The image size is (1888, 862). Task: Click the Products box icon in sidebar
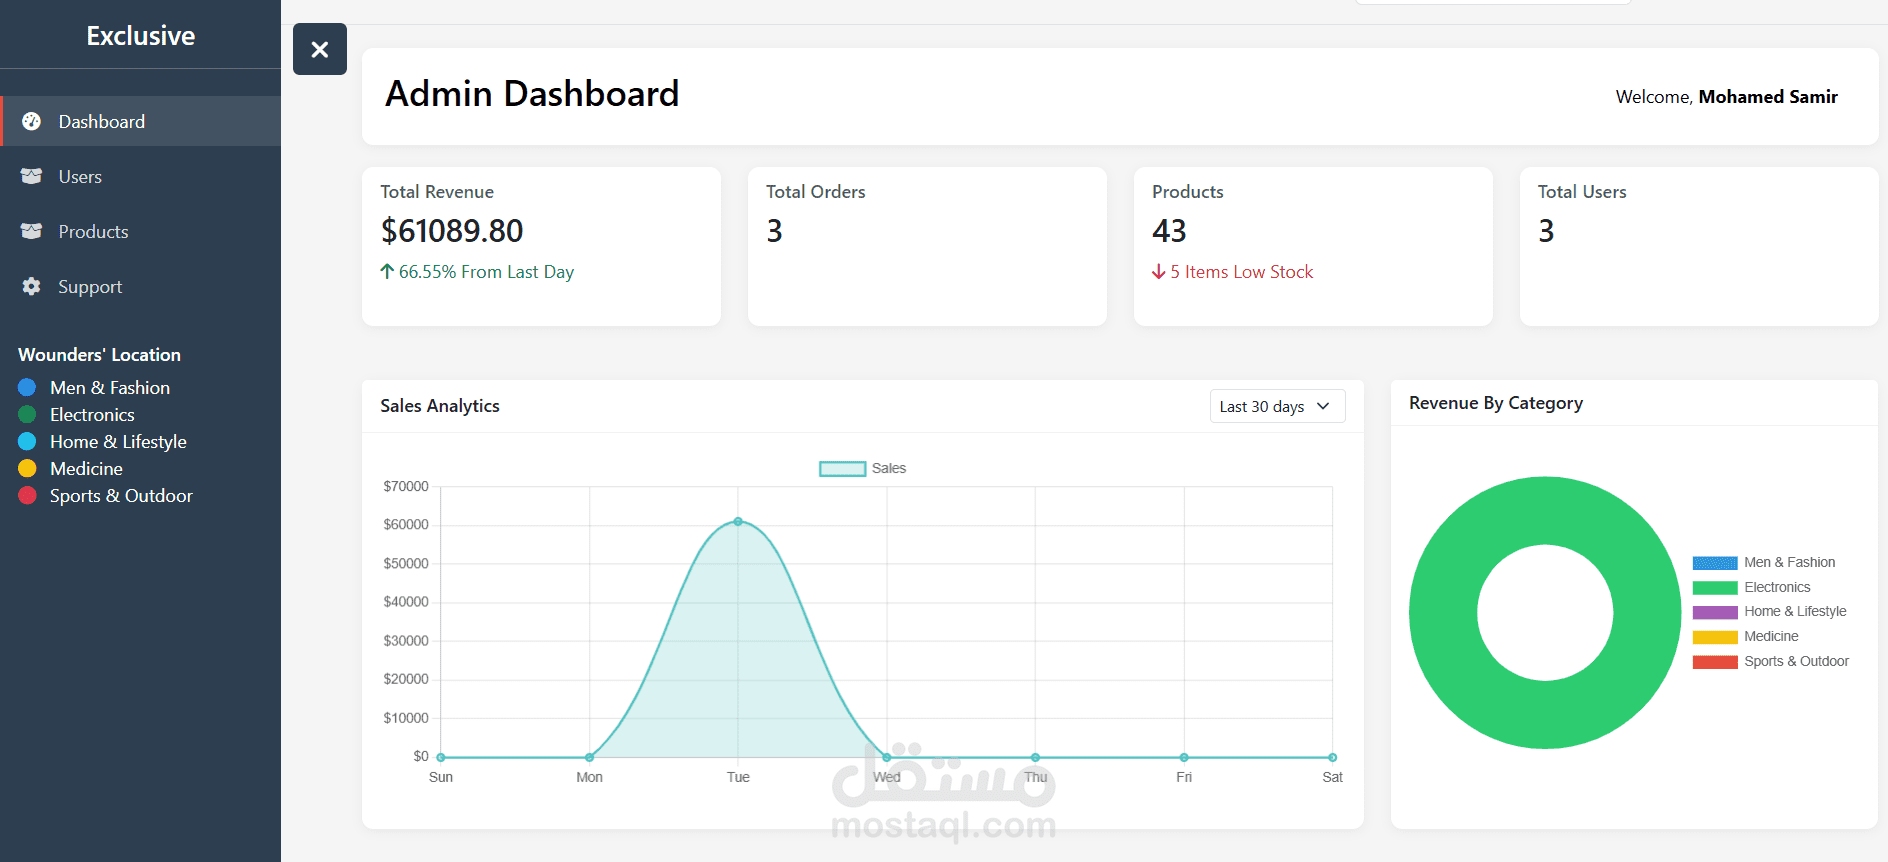32,231
